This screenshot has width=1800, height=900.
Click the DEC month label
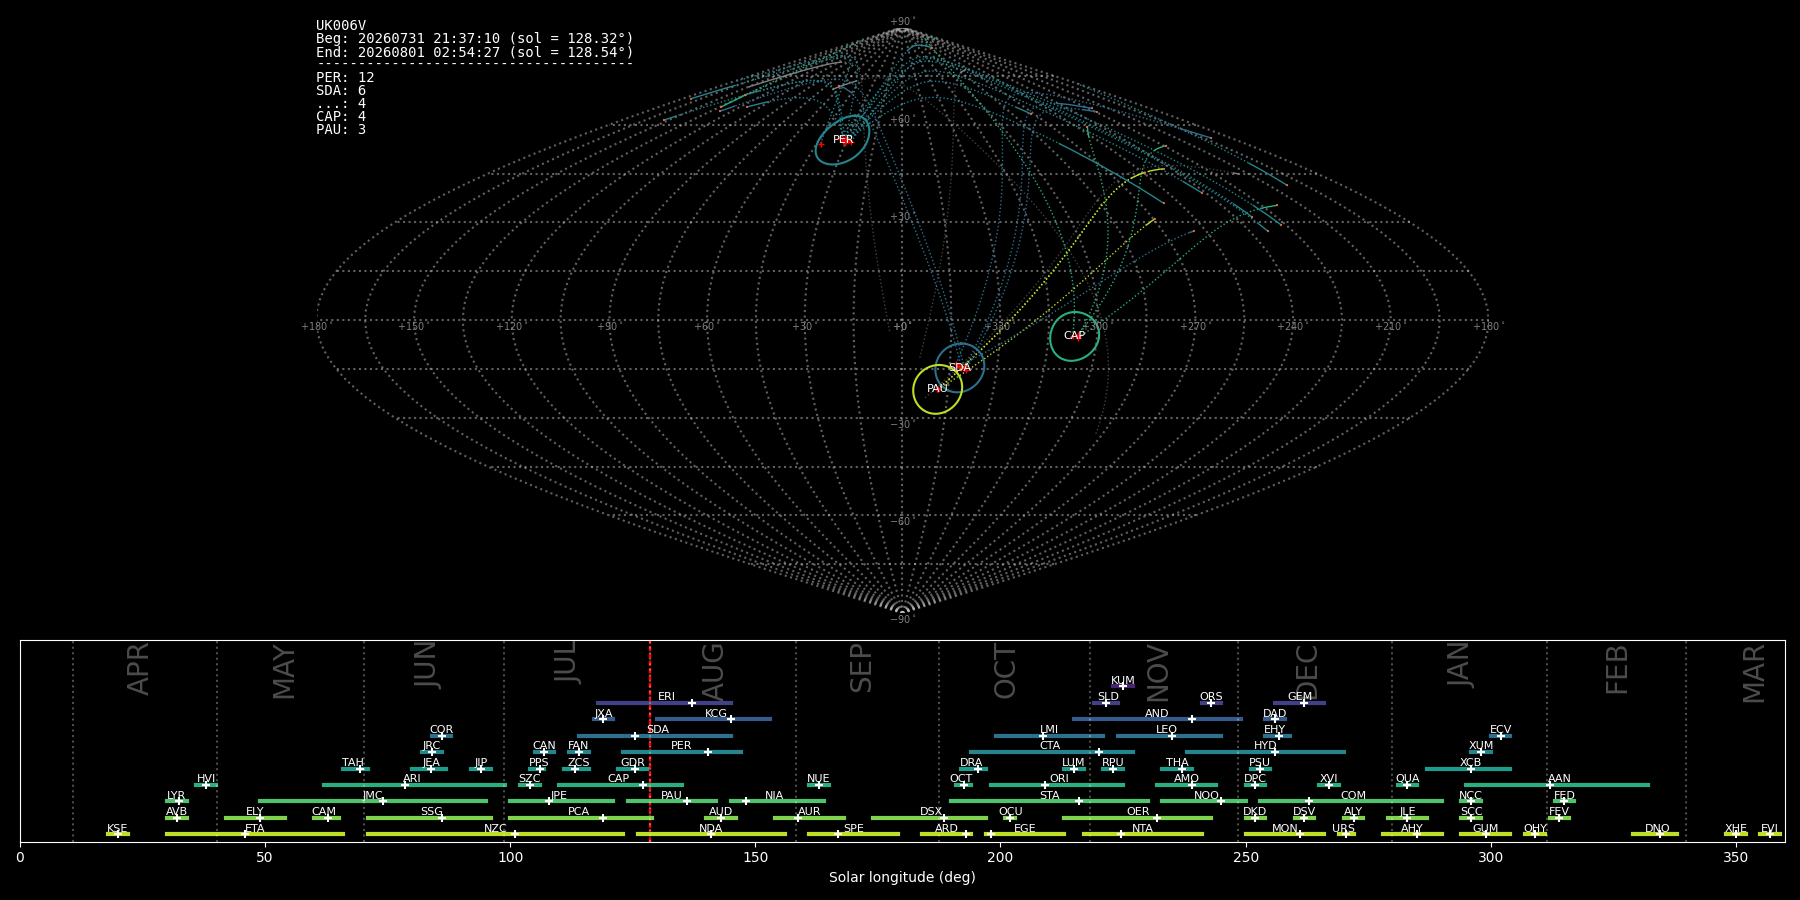pyautogui.click(x=1307, y=672)
